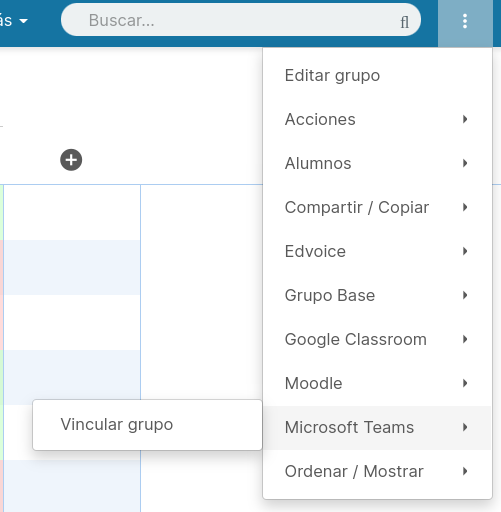Click the empty top-left grid cell

tap(72, 212)
